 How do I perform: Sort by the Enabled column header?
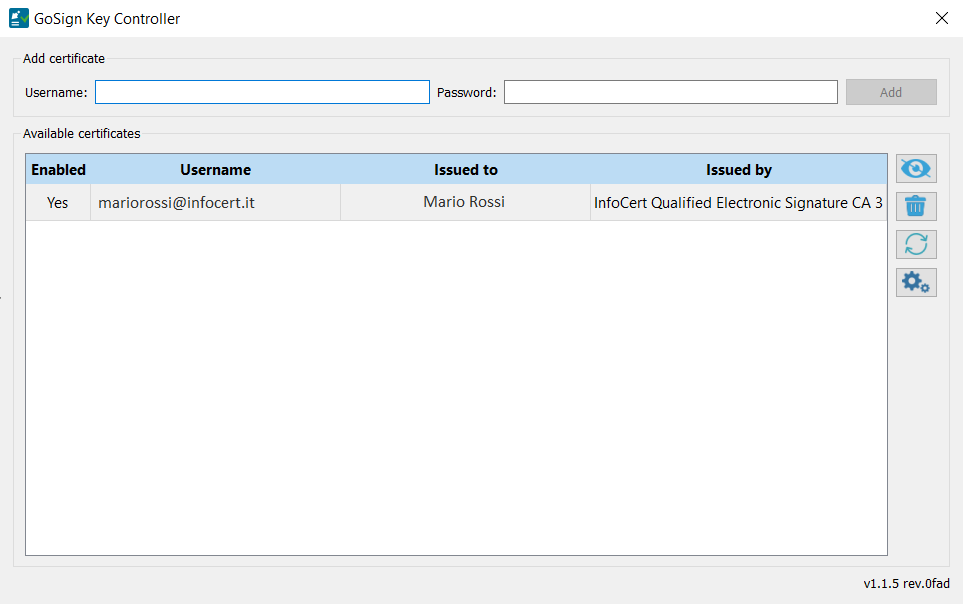click(58, 170)
